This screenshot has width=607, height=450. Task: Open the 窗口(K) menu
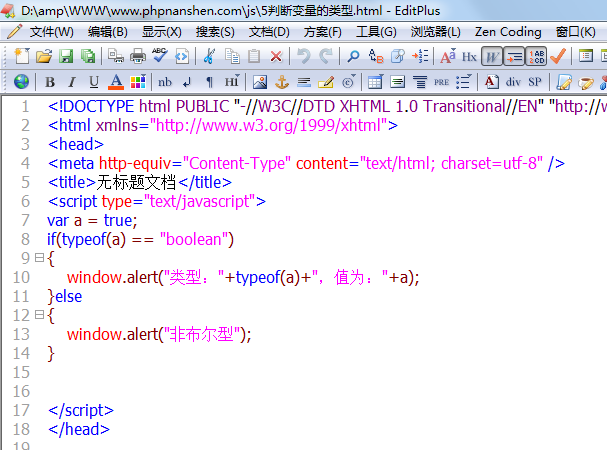(x=576, y=31)
